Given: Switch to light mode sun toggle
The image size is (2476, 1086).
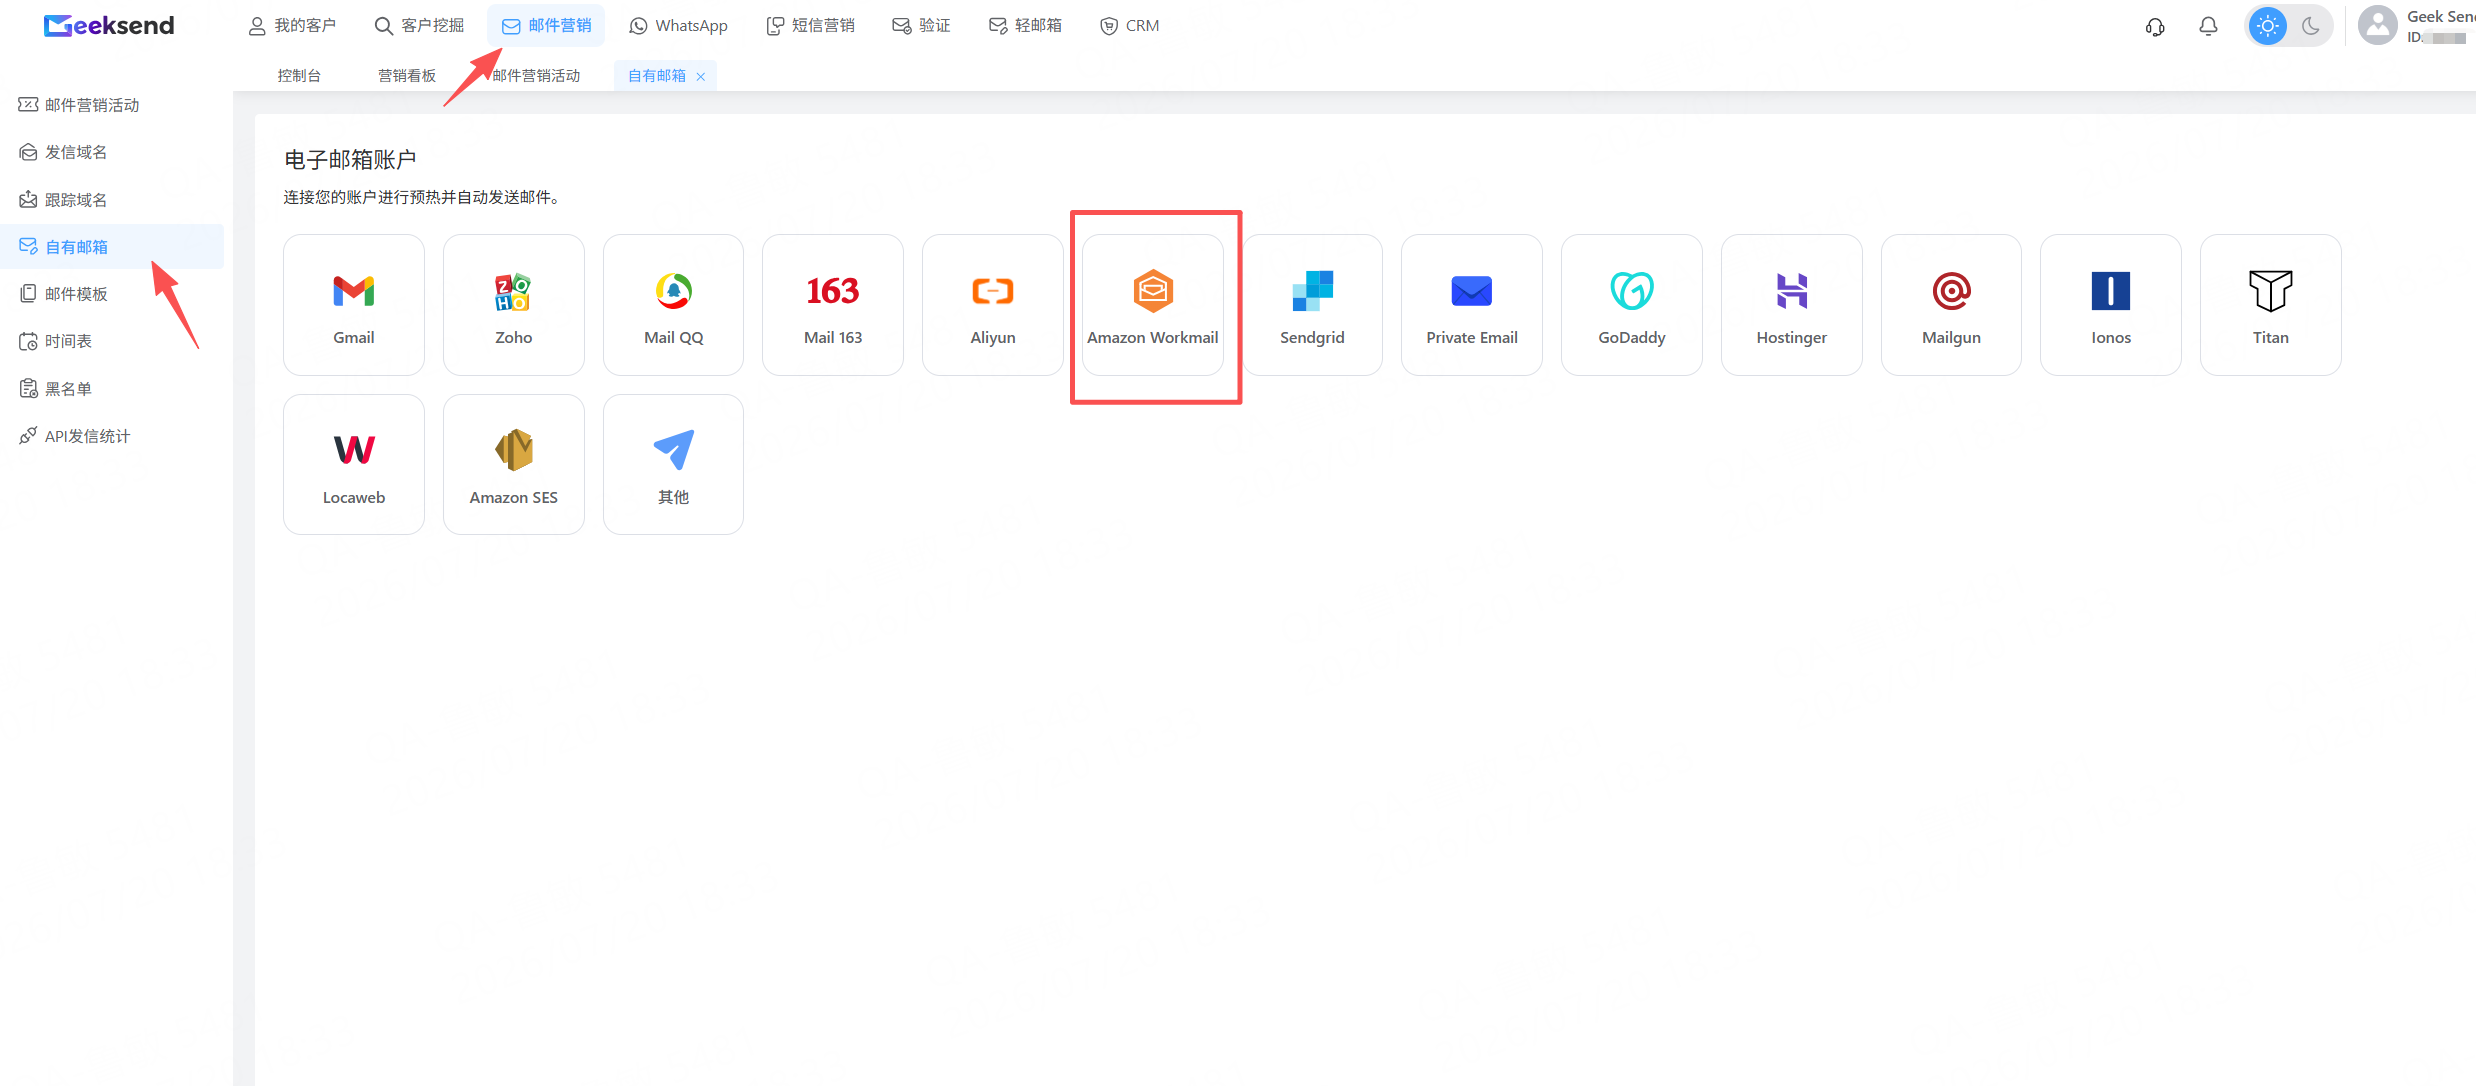Looking at the screenshot, I should [x=2268, y=26].
